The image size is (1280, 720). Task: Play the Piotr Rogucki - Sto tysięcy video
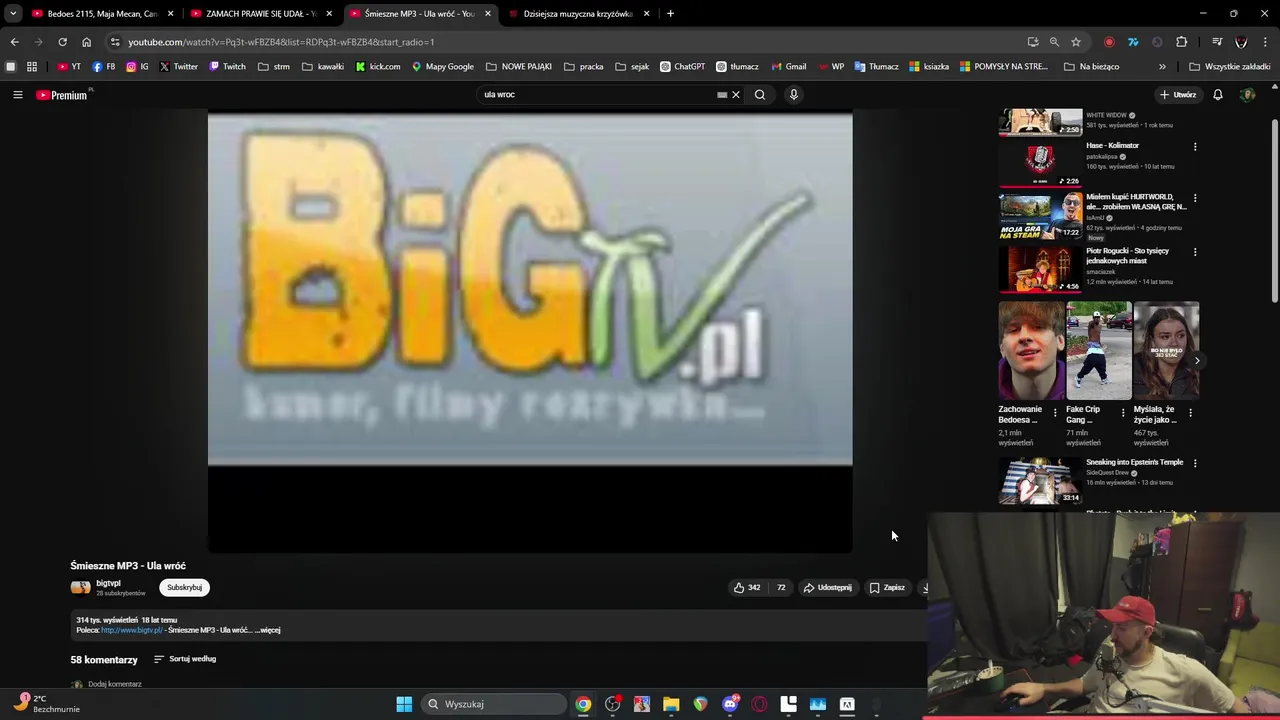[1040, 269]
